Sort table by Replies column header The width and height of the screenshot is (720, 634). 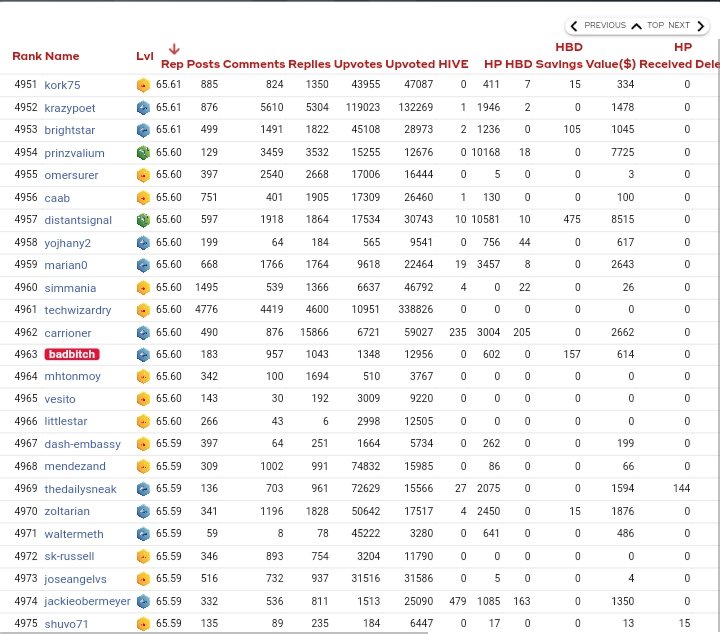point(309,64)
